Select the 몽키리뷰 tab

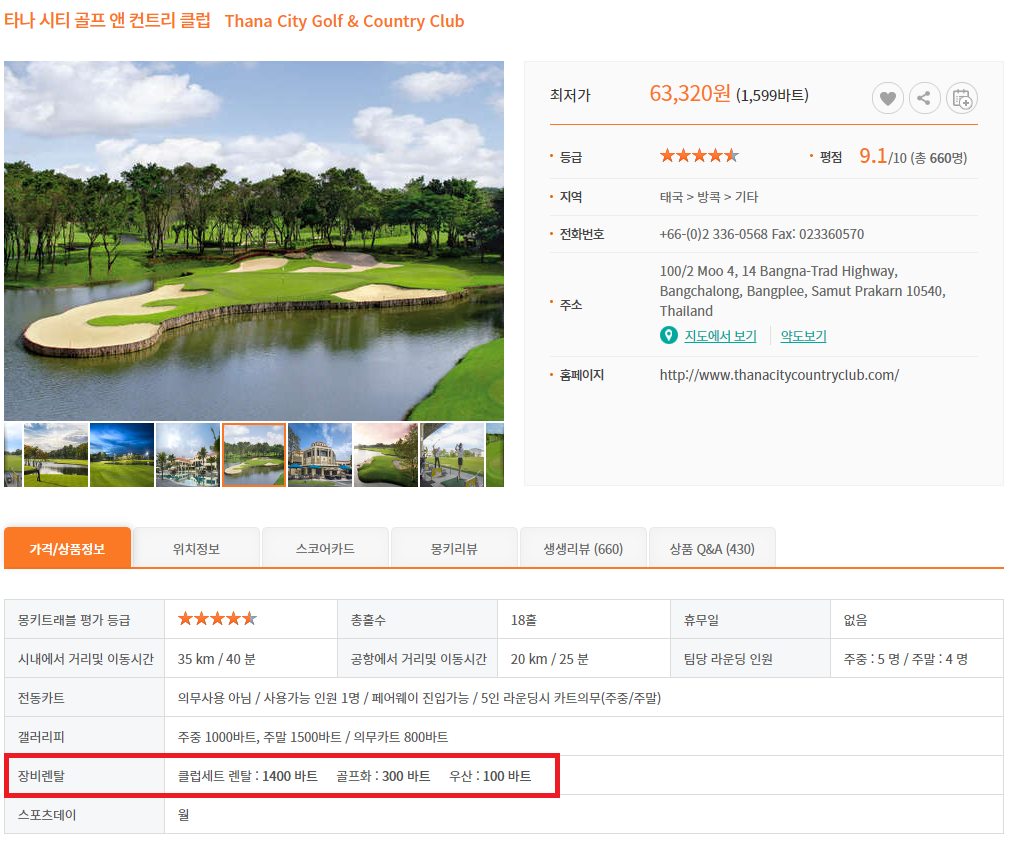(454, 548)
